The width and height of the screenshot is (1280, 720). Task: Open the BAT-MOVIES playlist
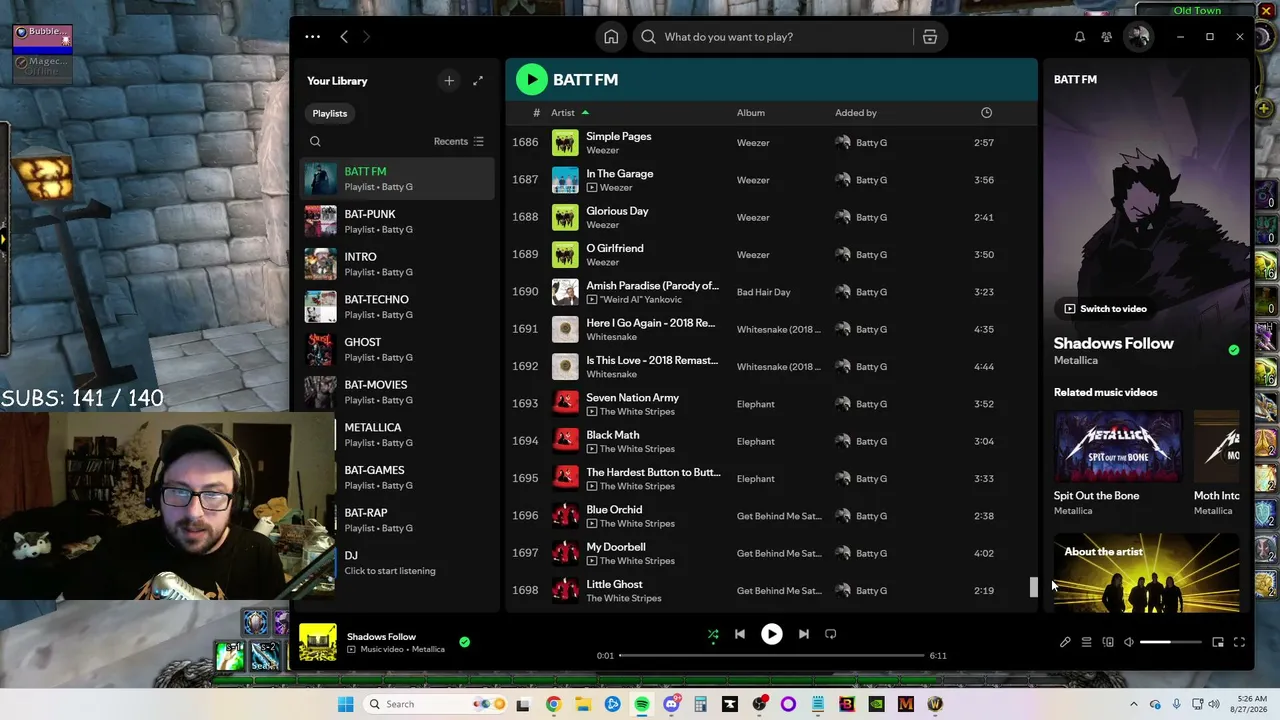(x=398, y=392)
